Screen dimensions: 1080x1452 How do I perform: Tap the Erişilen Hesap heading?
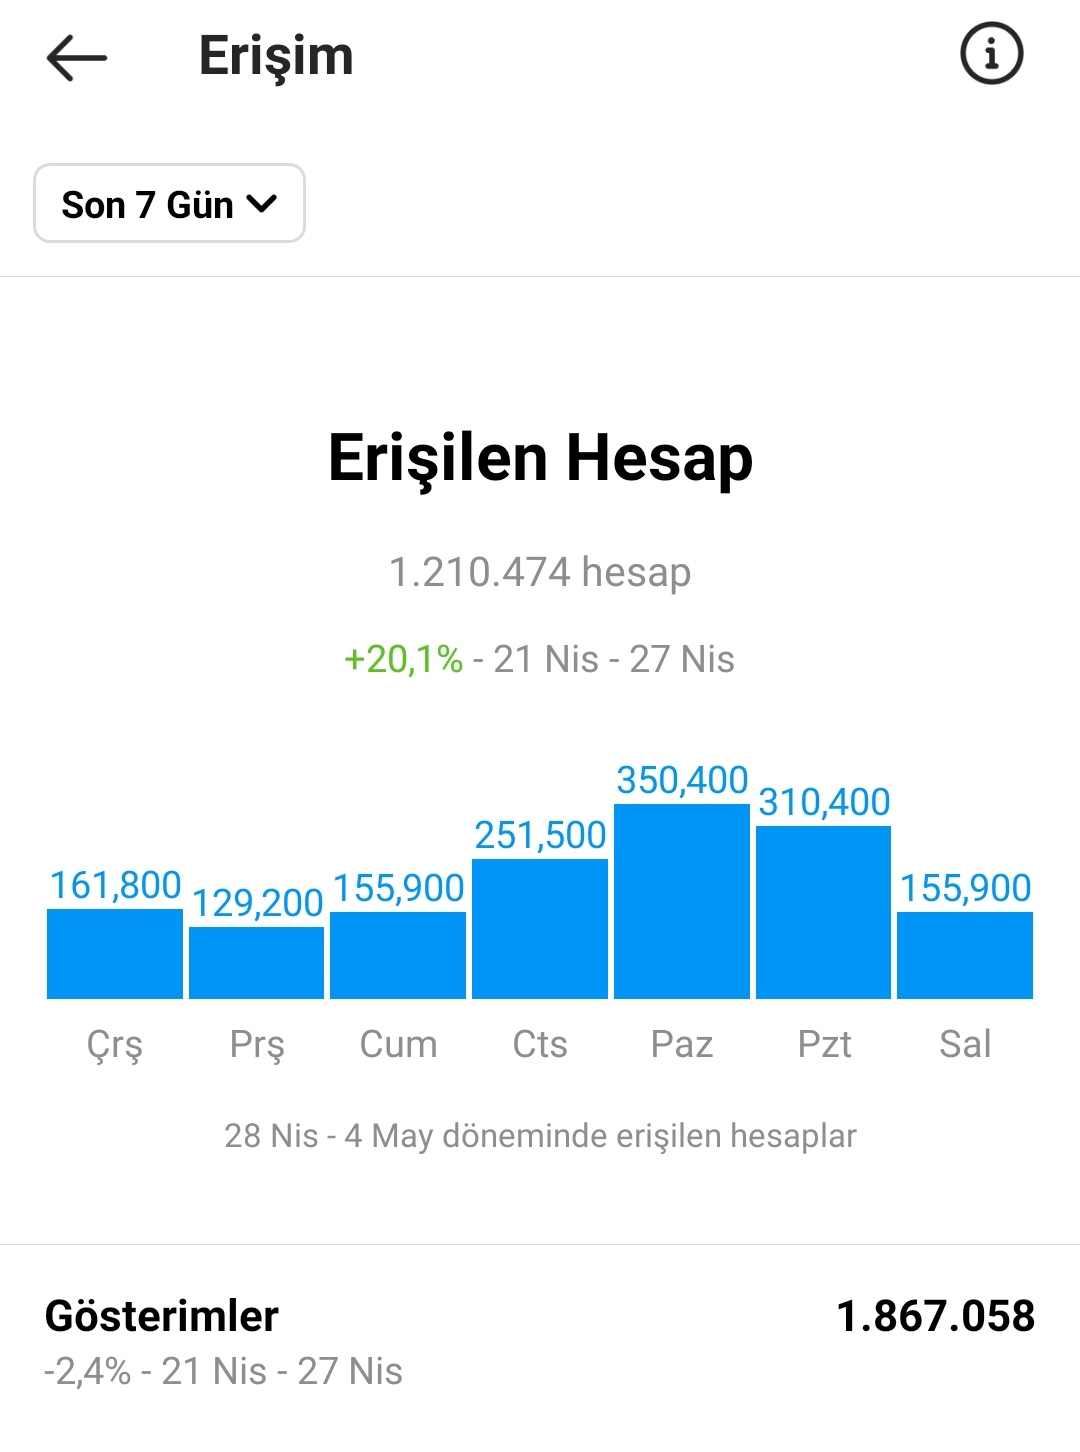click(x=540, y=459)
